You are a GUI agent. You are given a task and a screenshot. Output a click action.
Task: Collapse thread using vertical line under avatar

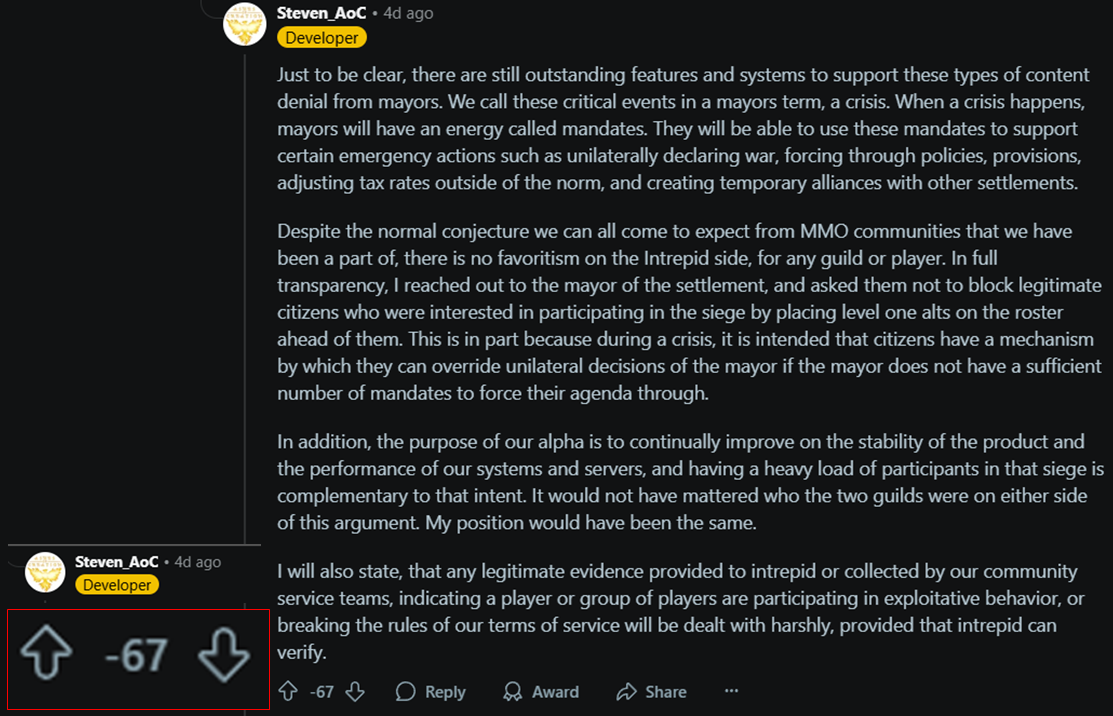coord(245,300)
